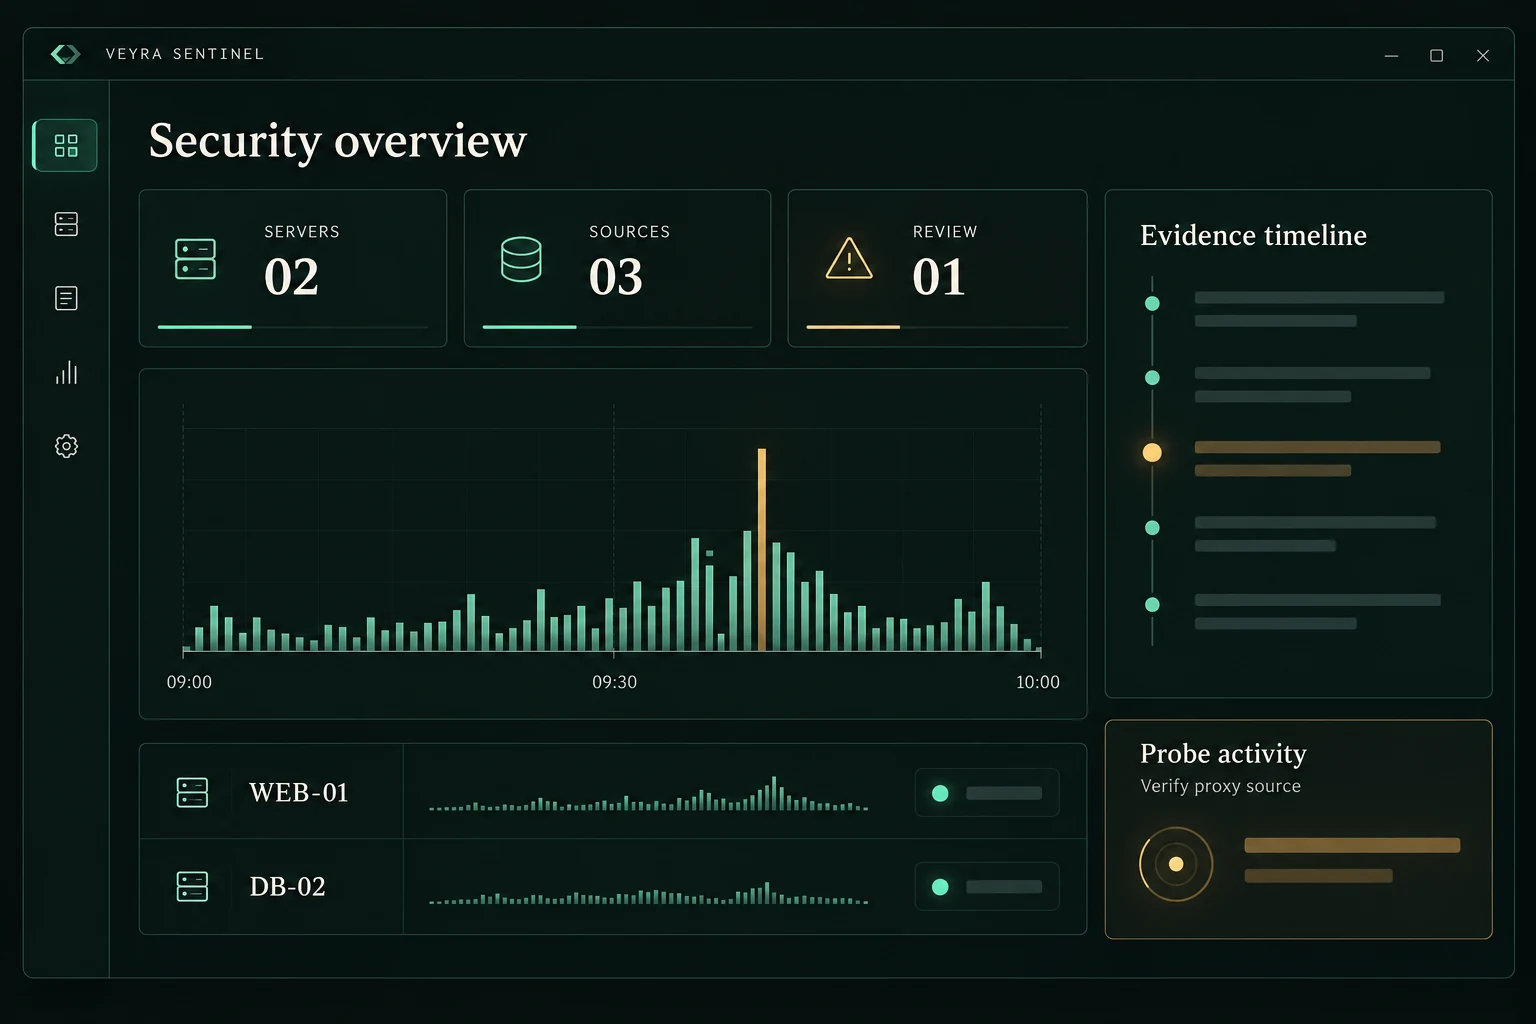Open settings gear in sidebar
The width and height of the screenshot is (1536, 1024).
pyautogui.click(x=66, y=446)
